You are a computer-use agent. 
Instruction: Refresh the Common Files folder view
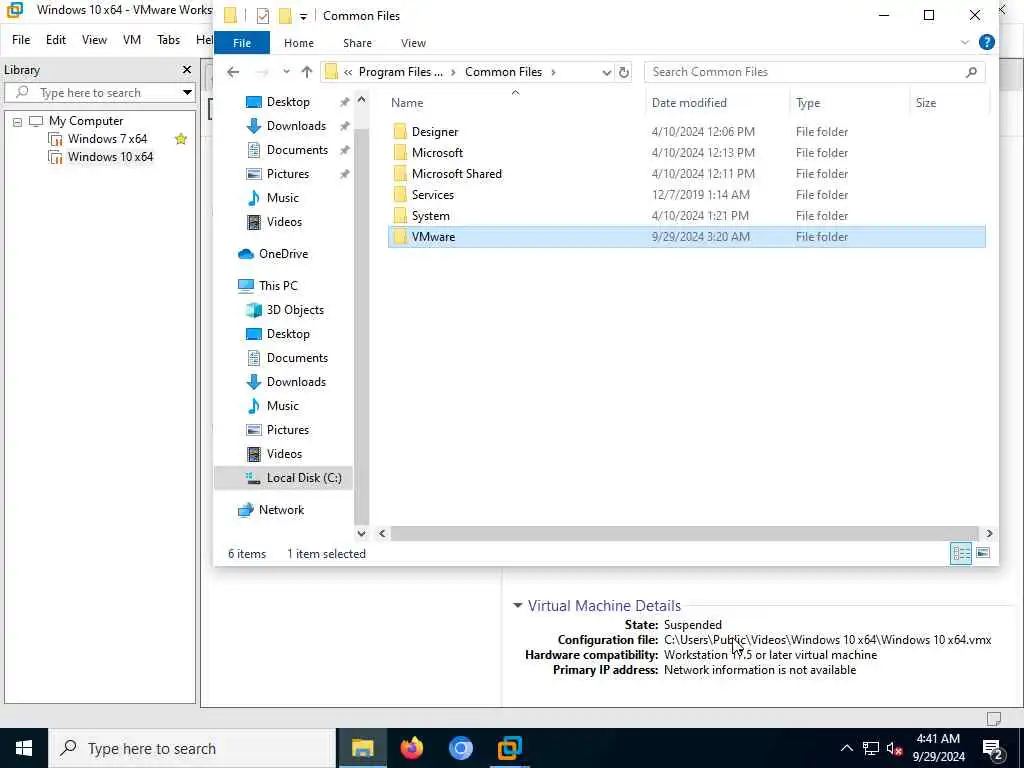(x=624, y=72)
